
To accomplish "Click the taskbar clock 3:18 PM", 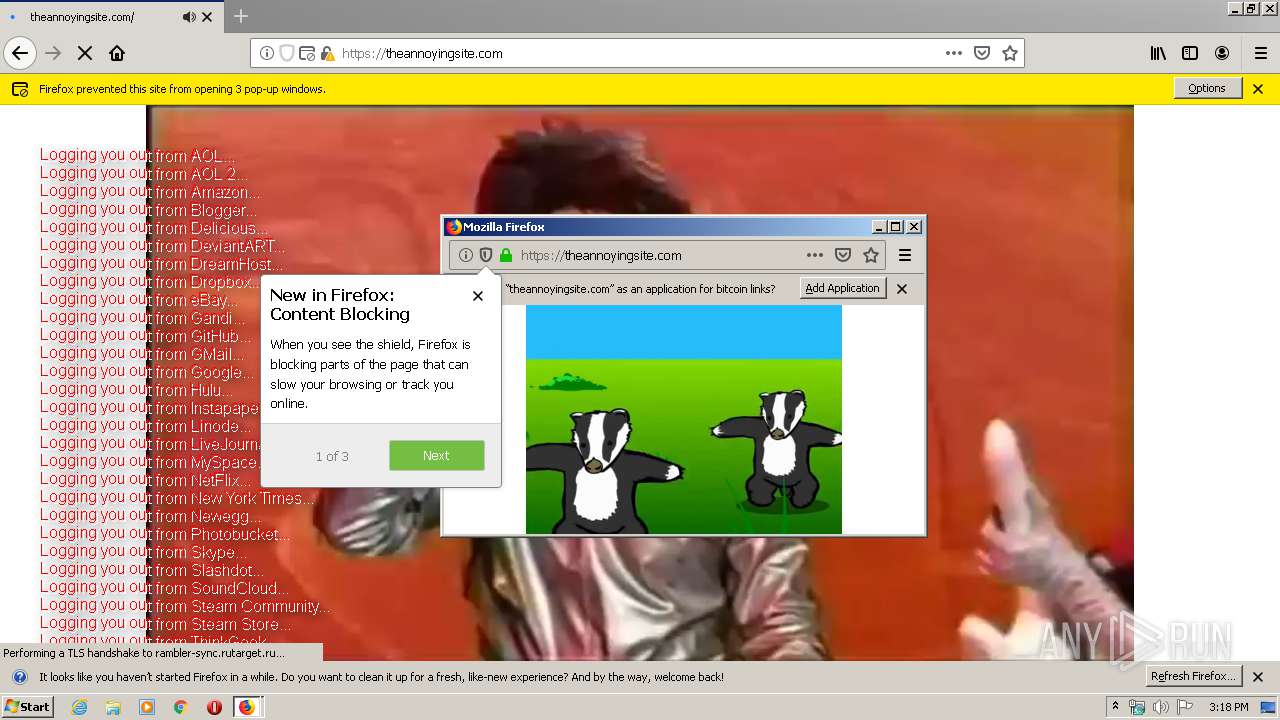I will click(x=1229, y=707).
